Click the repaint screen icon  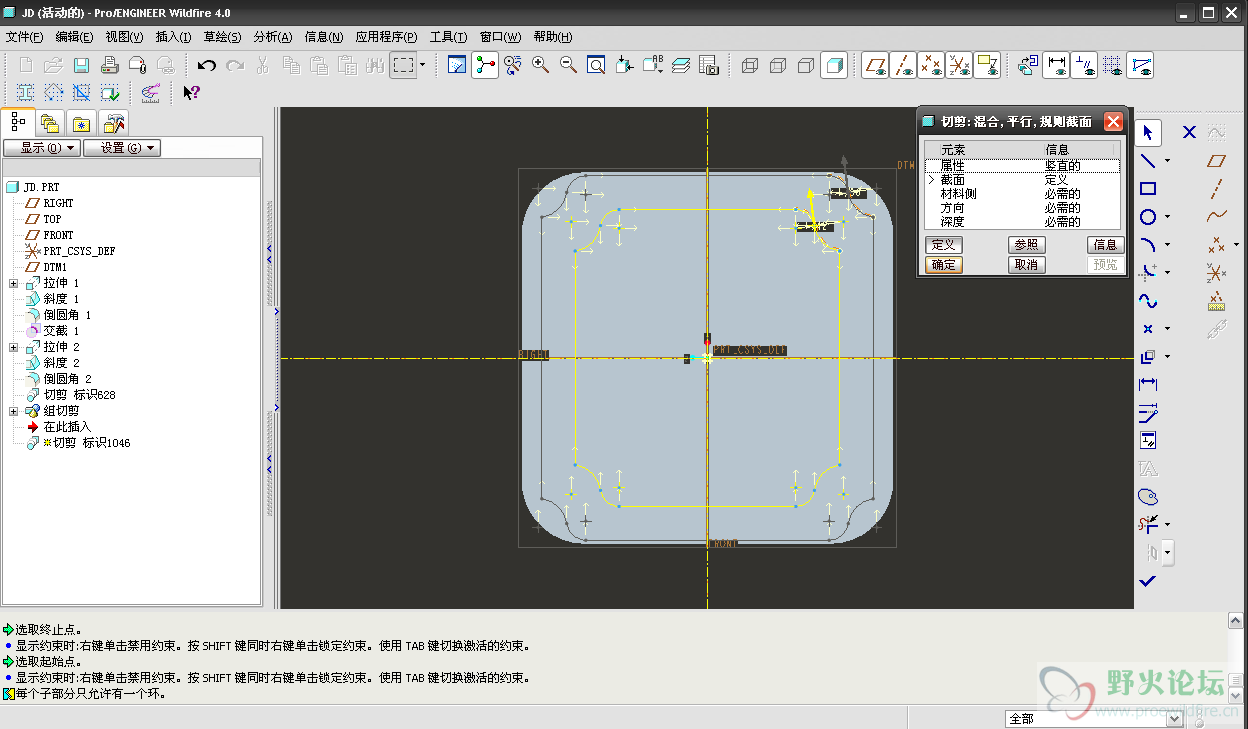point(457,65)
